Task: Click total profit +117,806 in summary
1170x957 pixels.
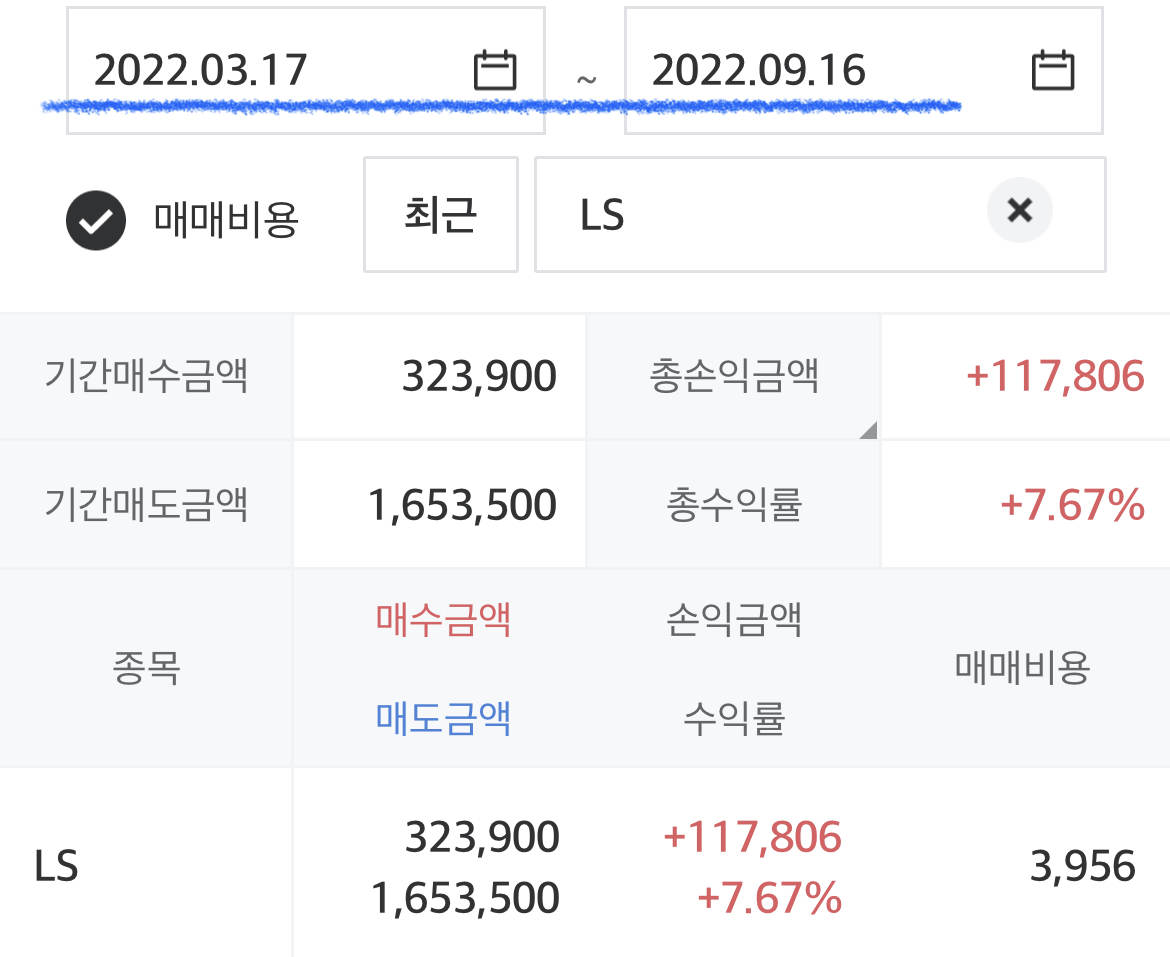Action: (x=1054, y=376)
